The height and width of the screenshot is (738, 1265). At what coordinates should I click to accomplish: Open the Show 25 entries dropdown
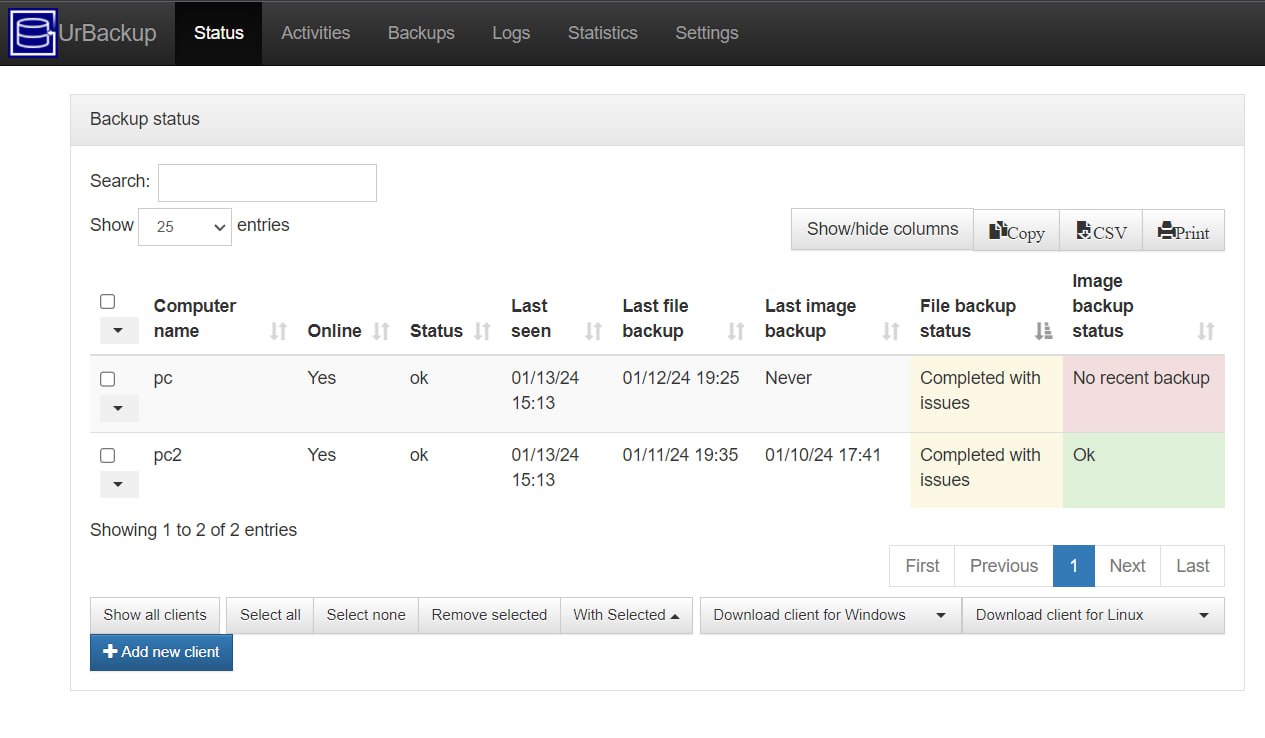tap(185, 227)
